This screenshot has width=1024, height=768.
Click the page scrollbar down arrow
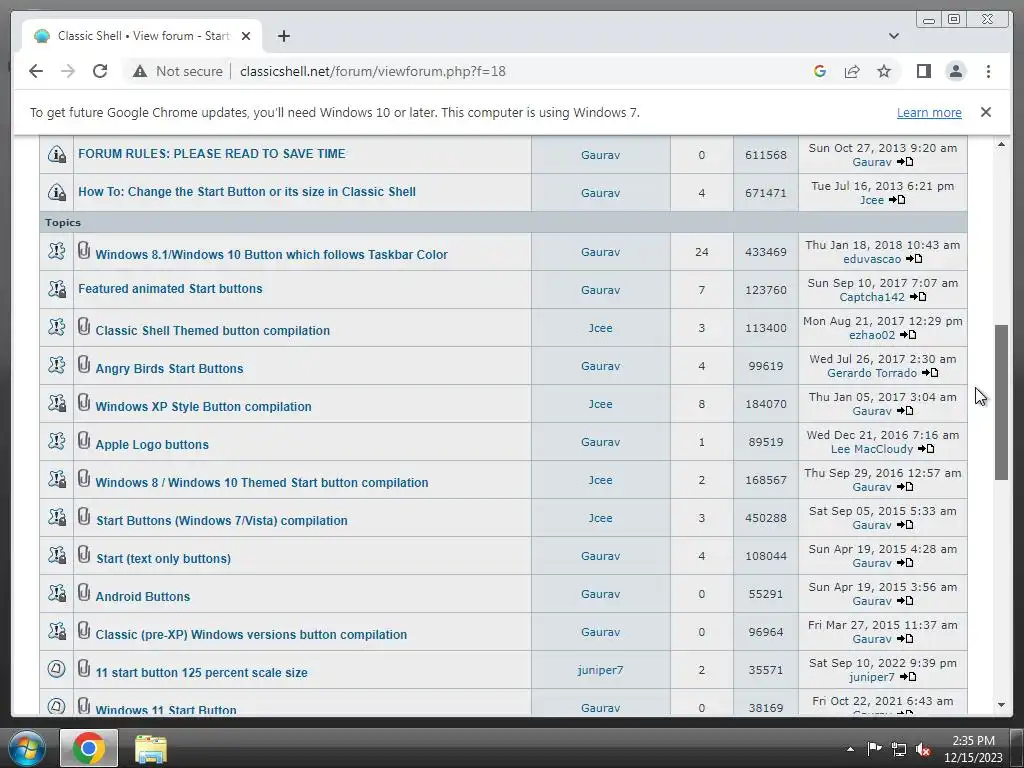(x=1001, y=705)
